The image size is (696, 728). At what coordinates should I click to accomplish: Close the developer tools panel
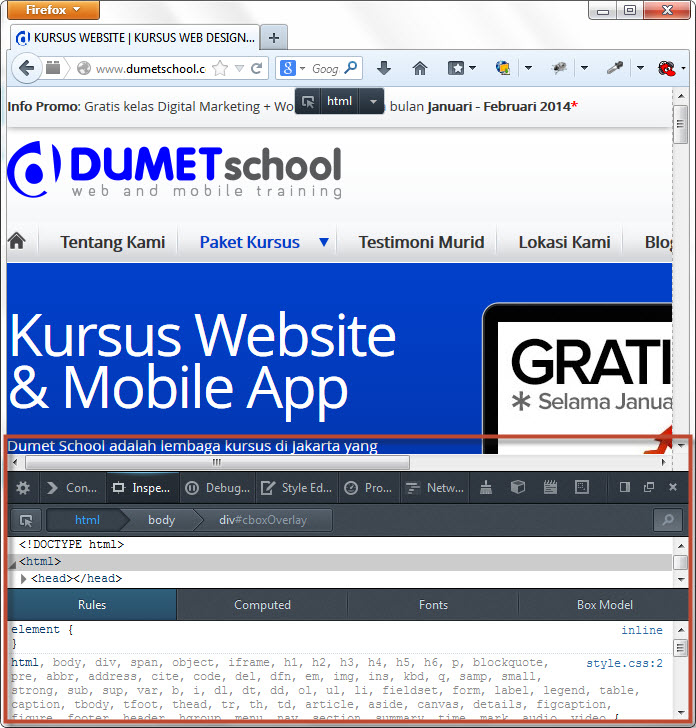pos(673,487)
